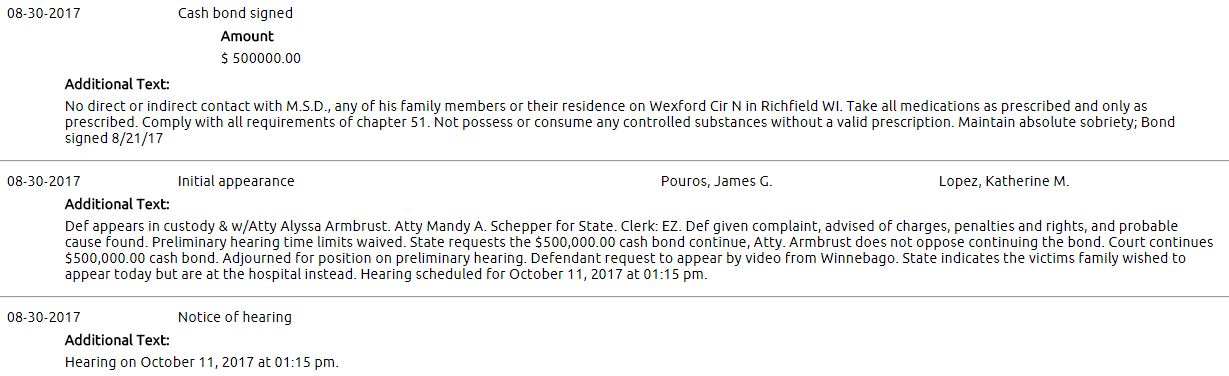The image size is (1229, 376).
Task: Click the line ending Hearing scheduled for October 11
Action: [x=386, y=275]
